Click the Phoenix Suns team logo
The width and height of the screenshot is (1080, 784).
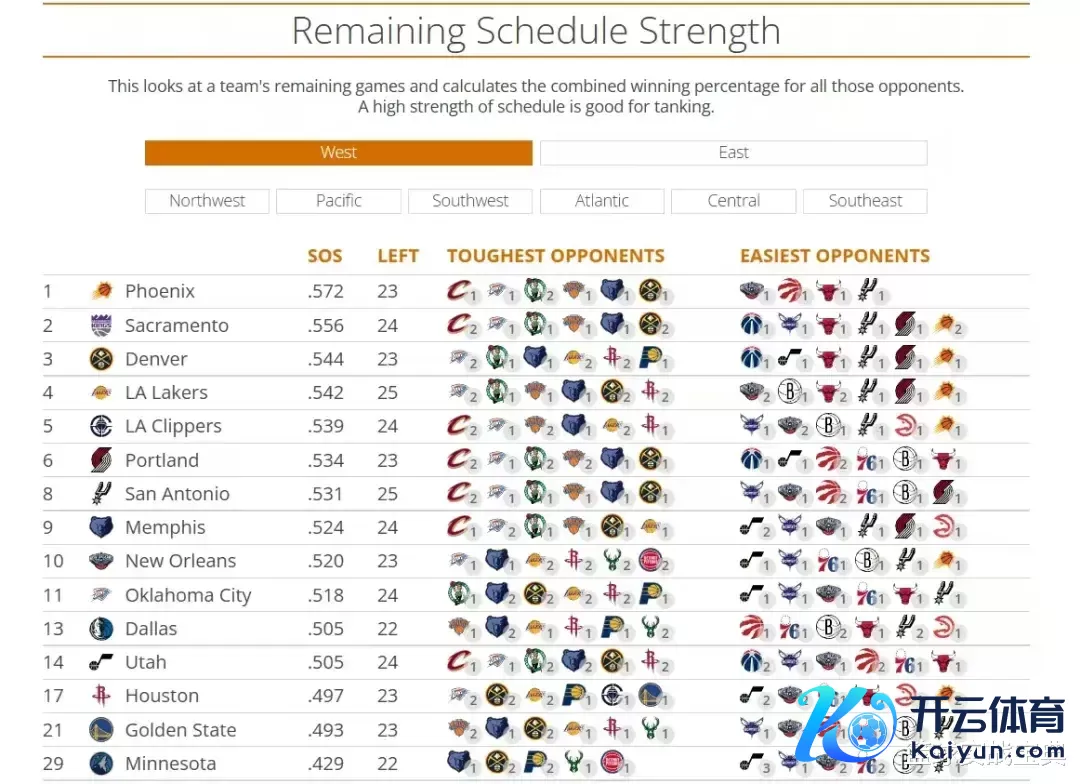click(102, 292)
